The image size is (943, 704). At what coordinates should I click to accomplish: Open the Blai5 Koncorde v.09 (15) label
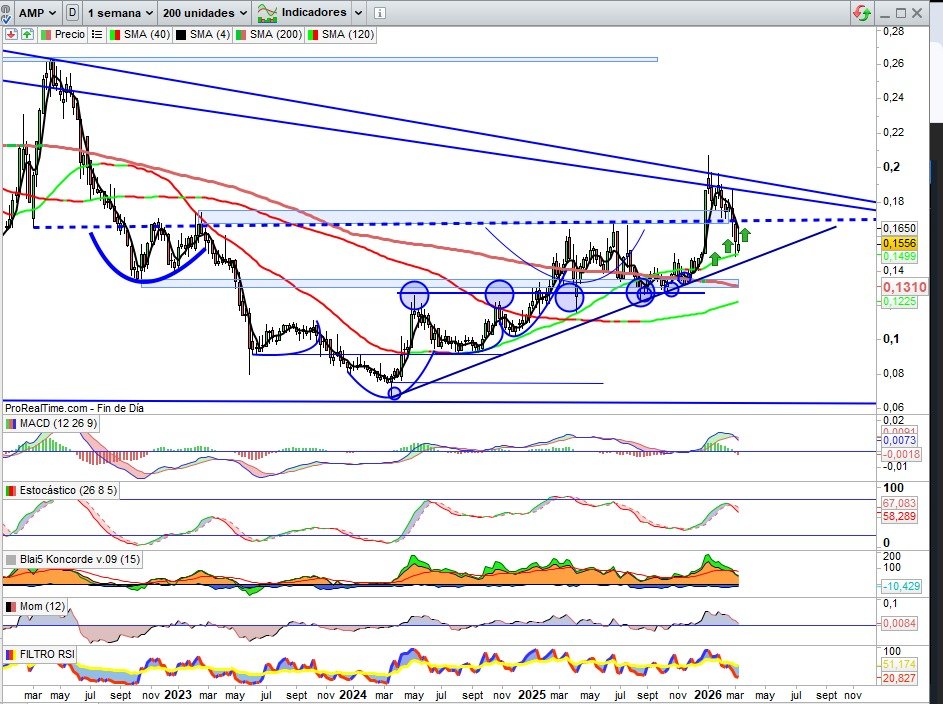72,559
